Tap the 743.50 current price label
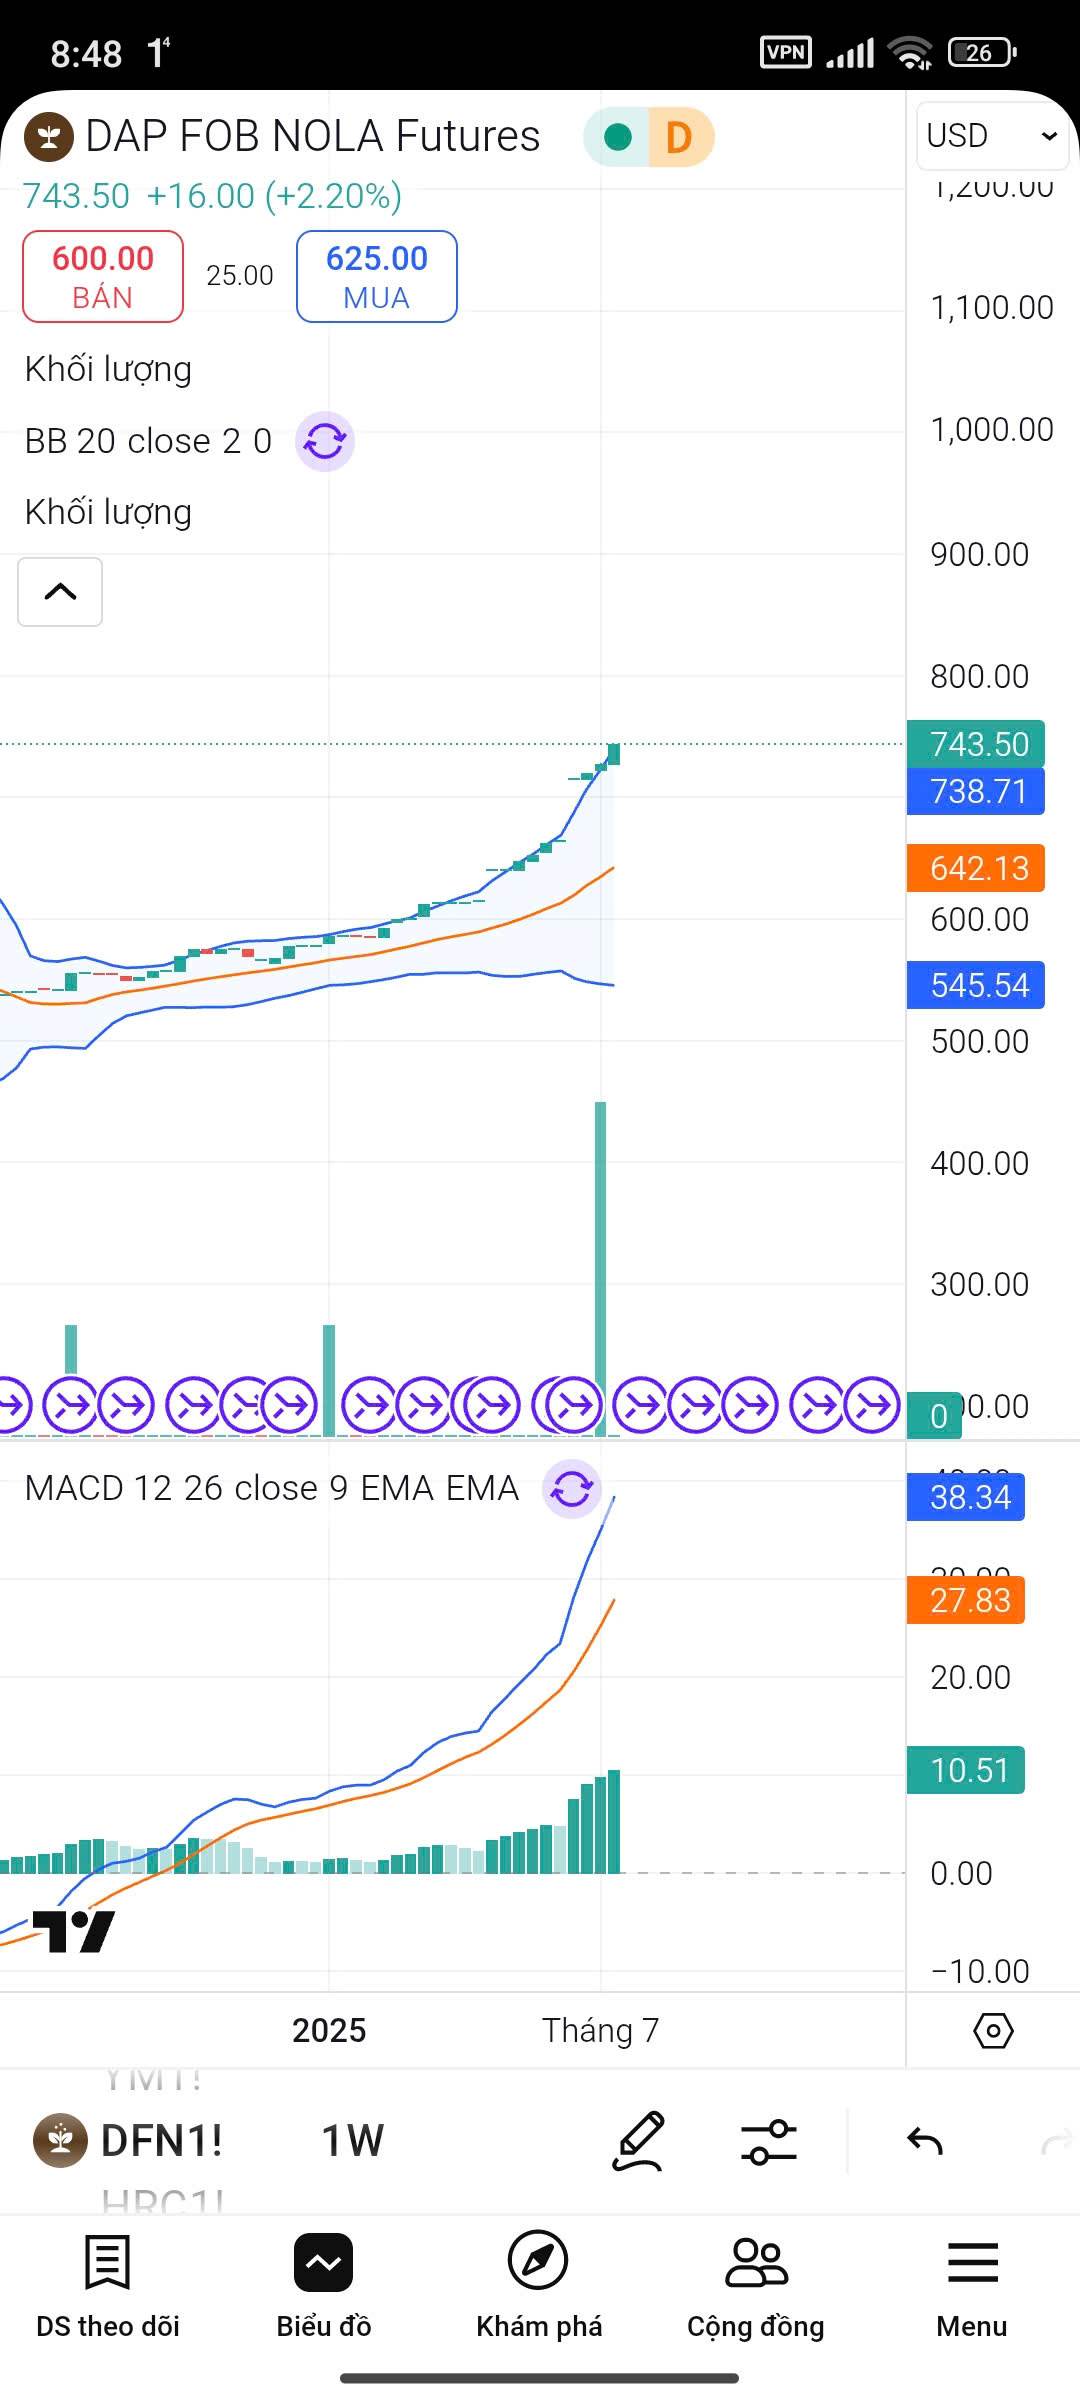 click(x=976, y=744)
